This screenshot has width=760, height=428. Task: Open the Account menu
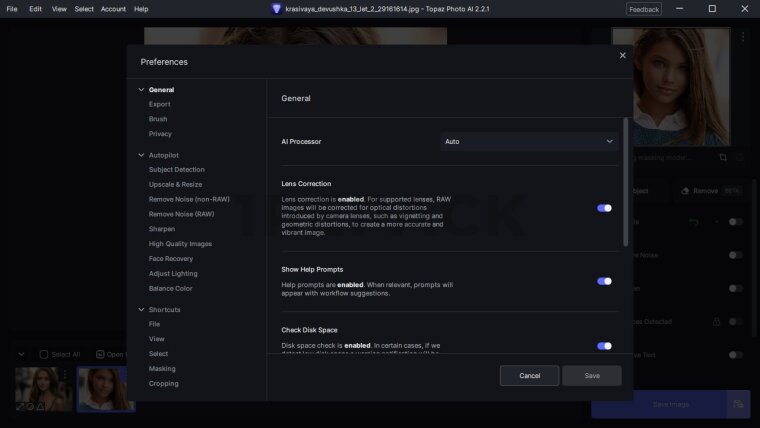point(113,9)
